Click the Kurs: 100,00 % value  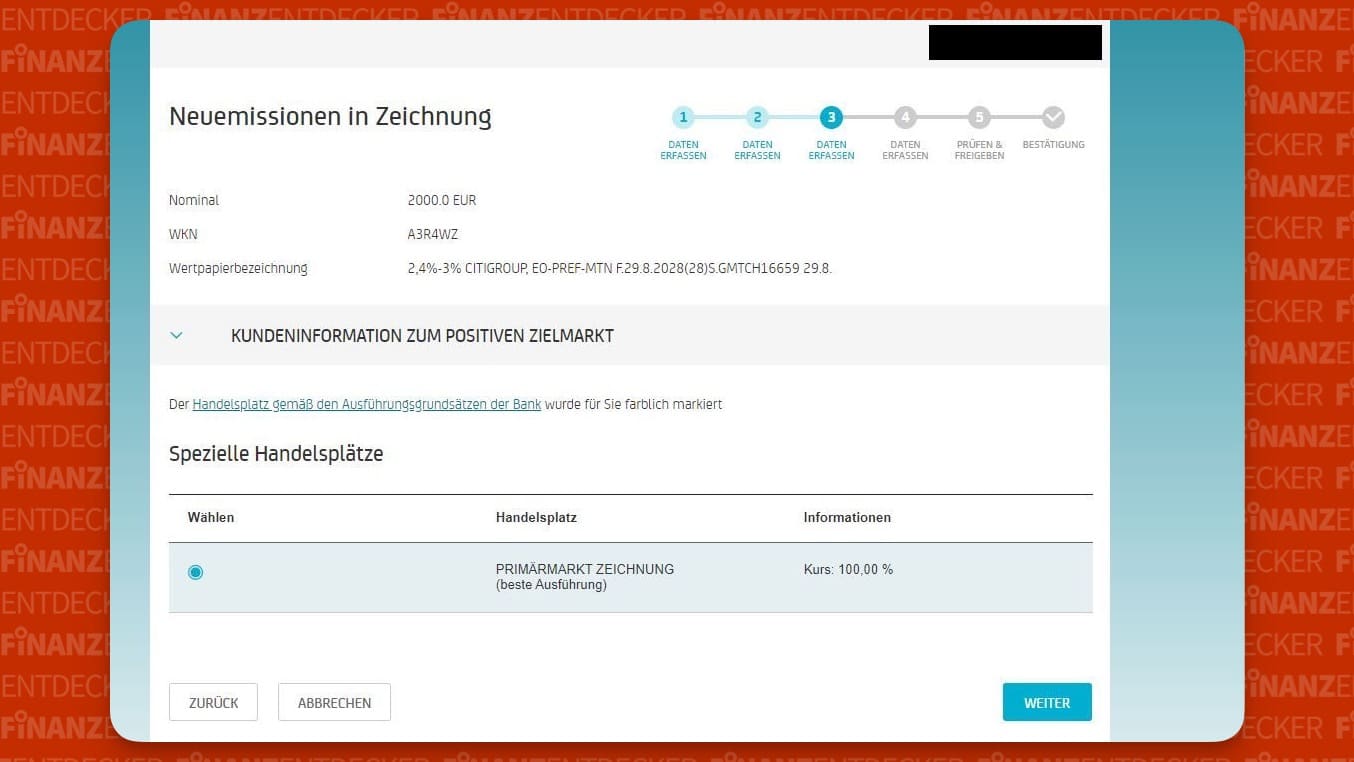click(x=848, y=569)
